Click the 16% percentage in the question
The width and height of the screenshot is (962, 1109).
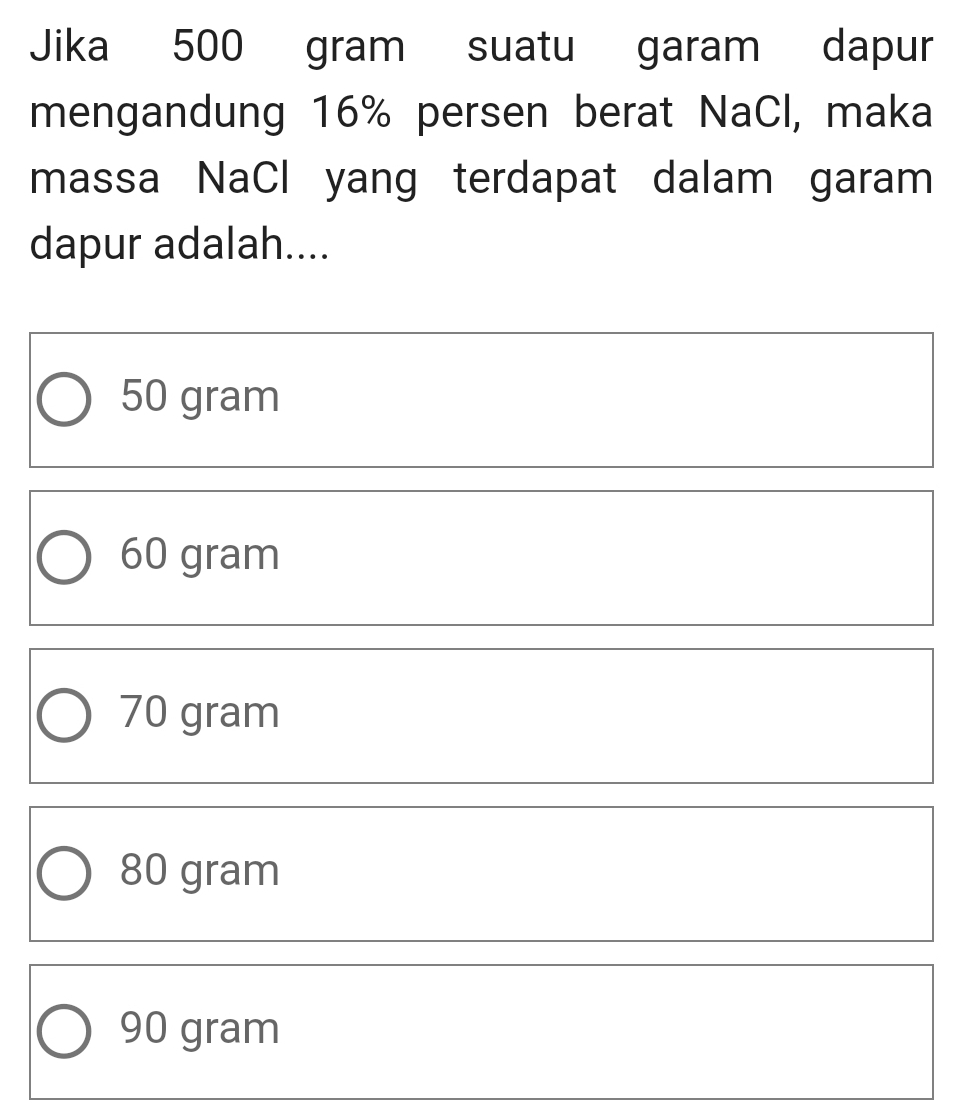358,112
